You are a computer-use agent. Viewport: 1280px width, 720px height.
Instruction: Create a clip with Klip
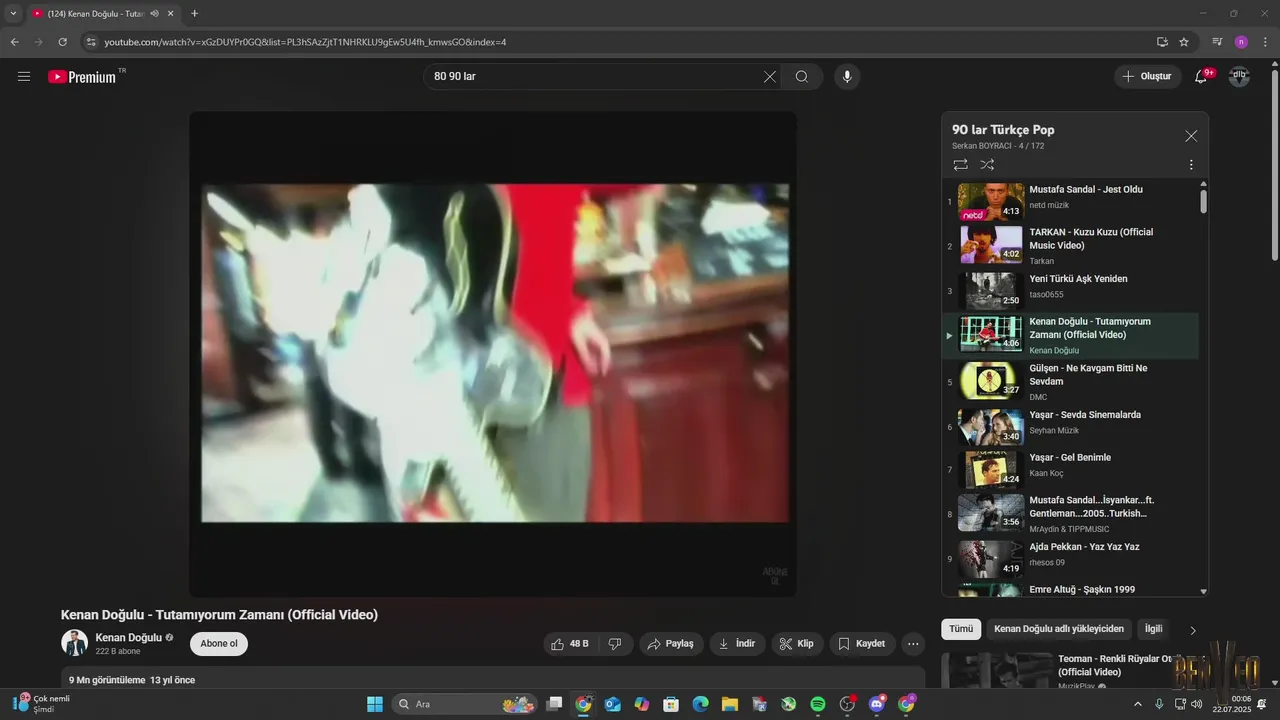[797, 644]
